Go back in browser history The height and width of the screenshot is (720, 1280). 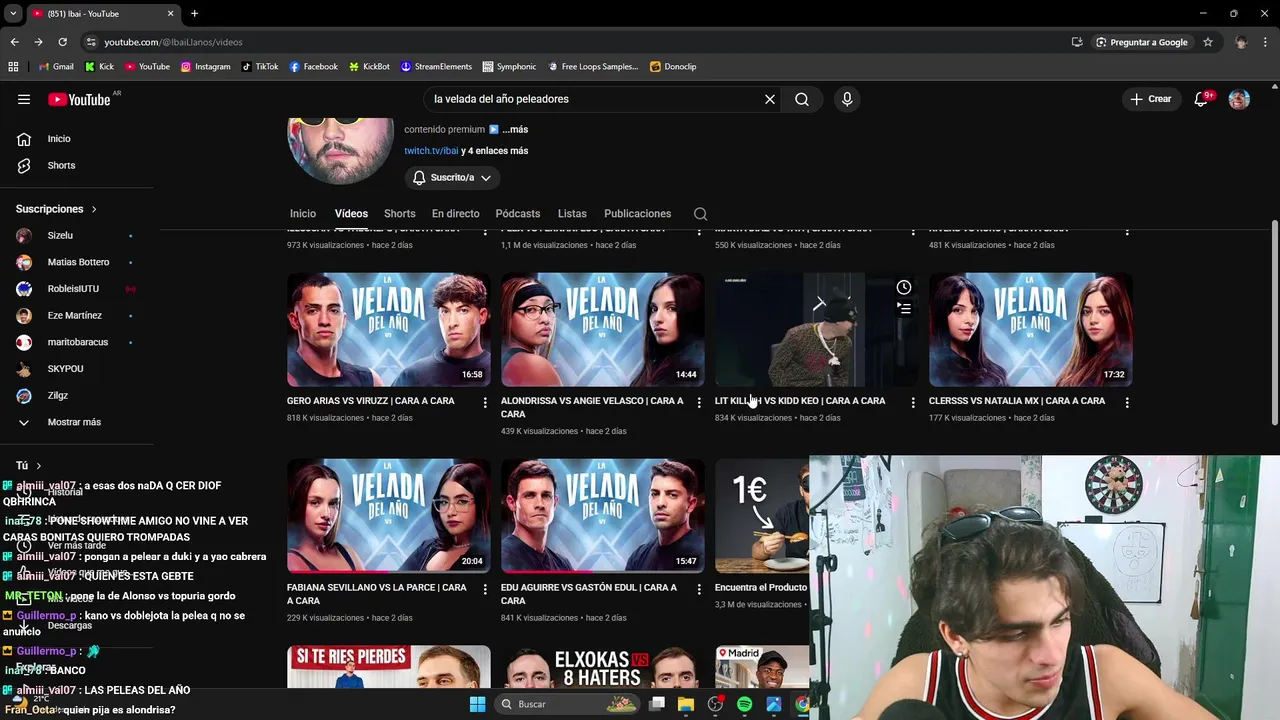[x=14, y=42]
